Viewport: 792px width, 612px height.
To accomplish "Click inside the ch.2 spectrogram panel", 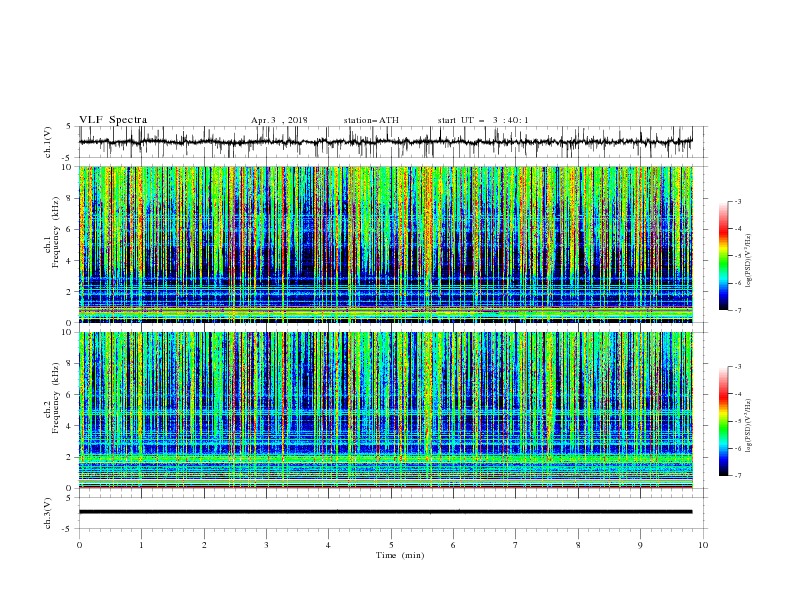I will pos(385,410).
